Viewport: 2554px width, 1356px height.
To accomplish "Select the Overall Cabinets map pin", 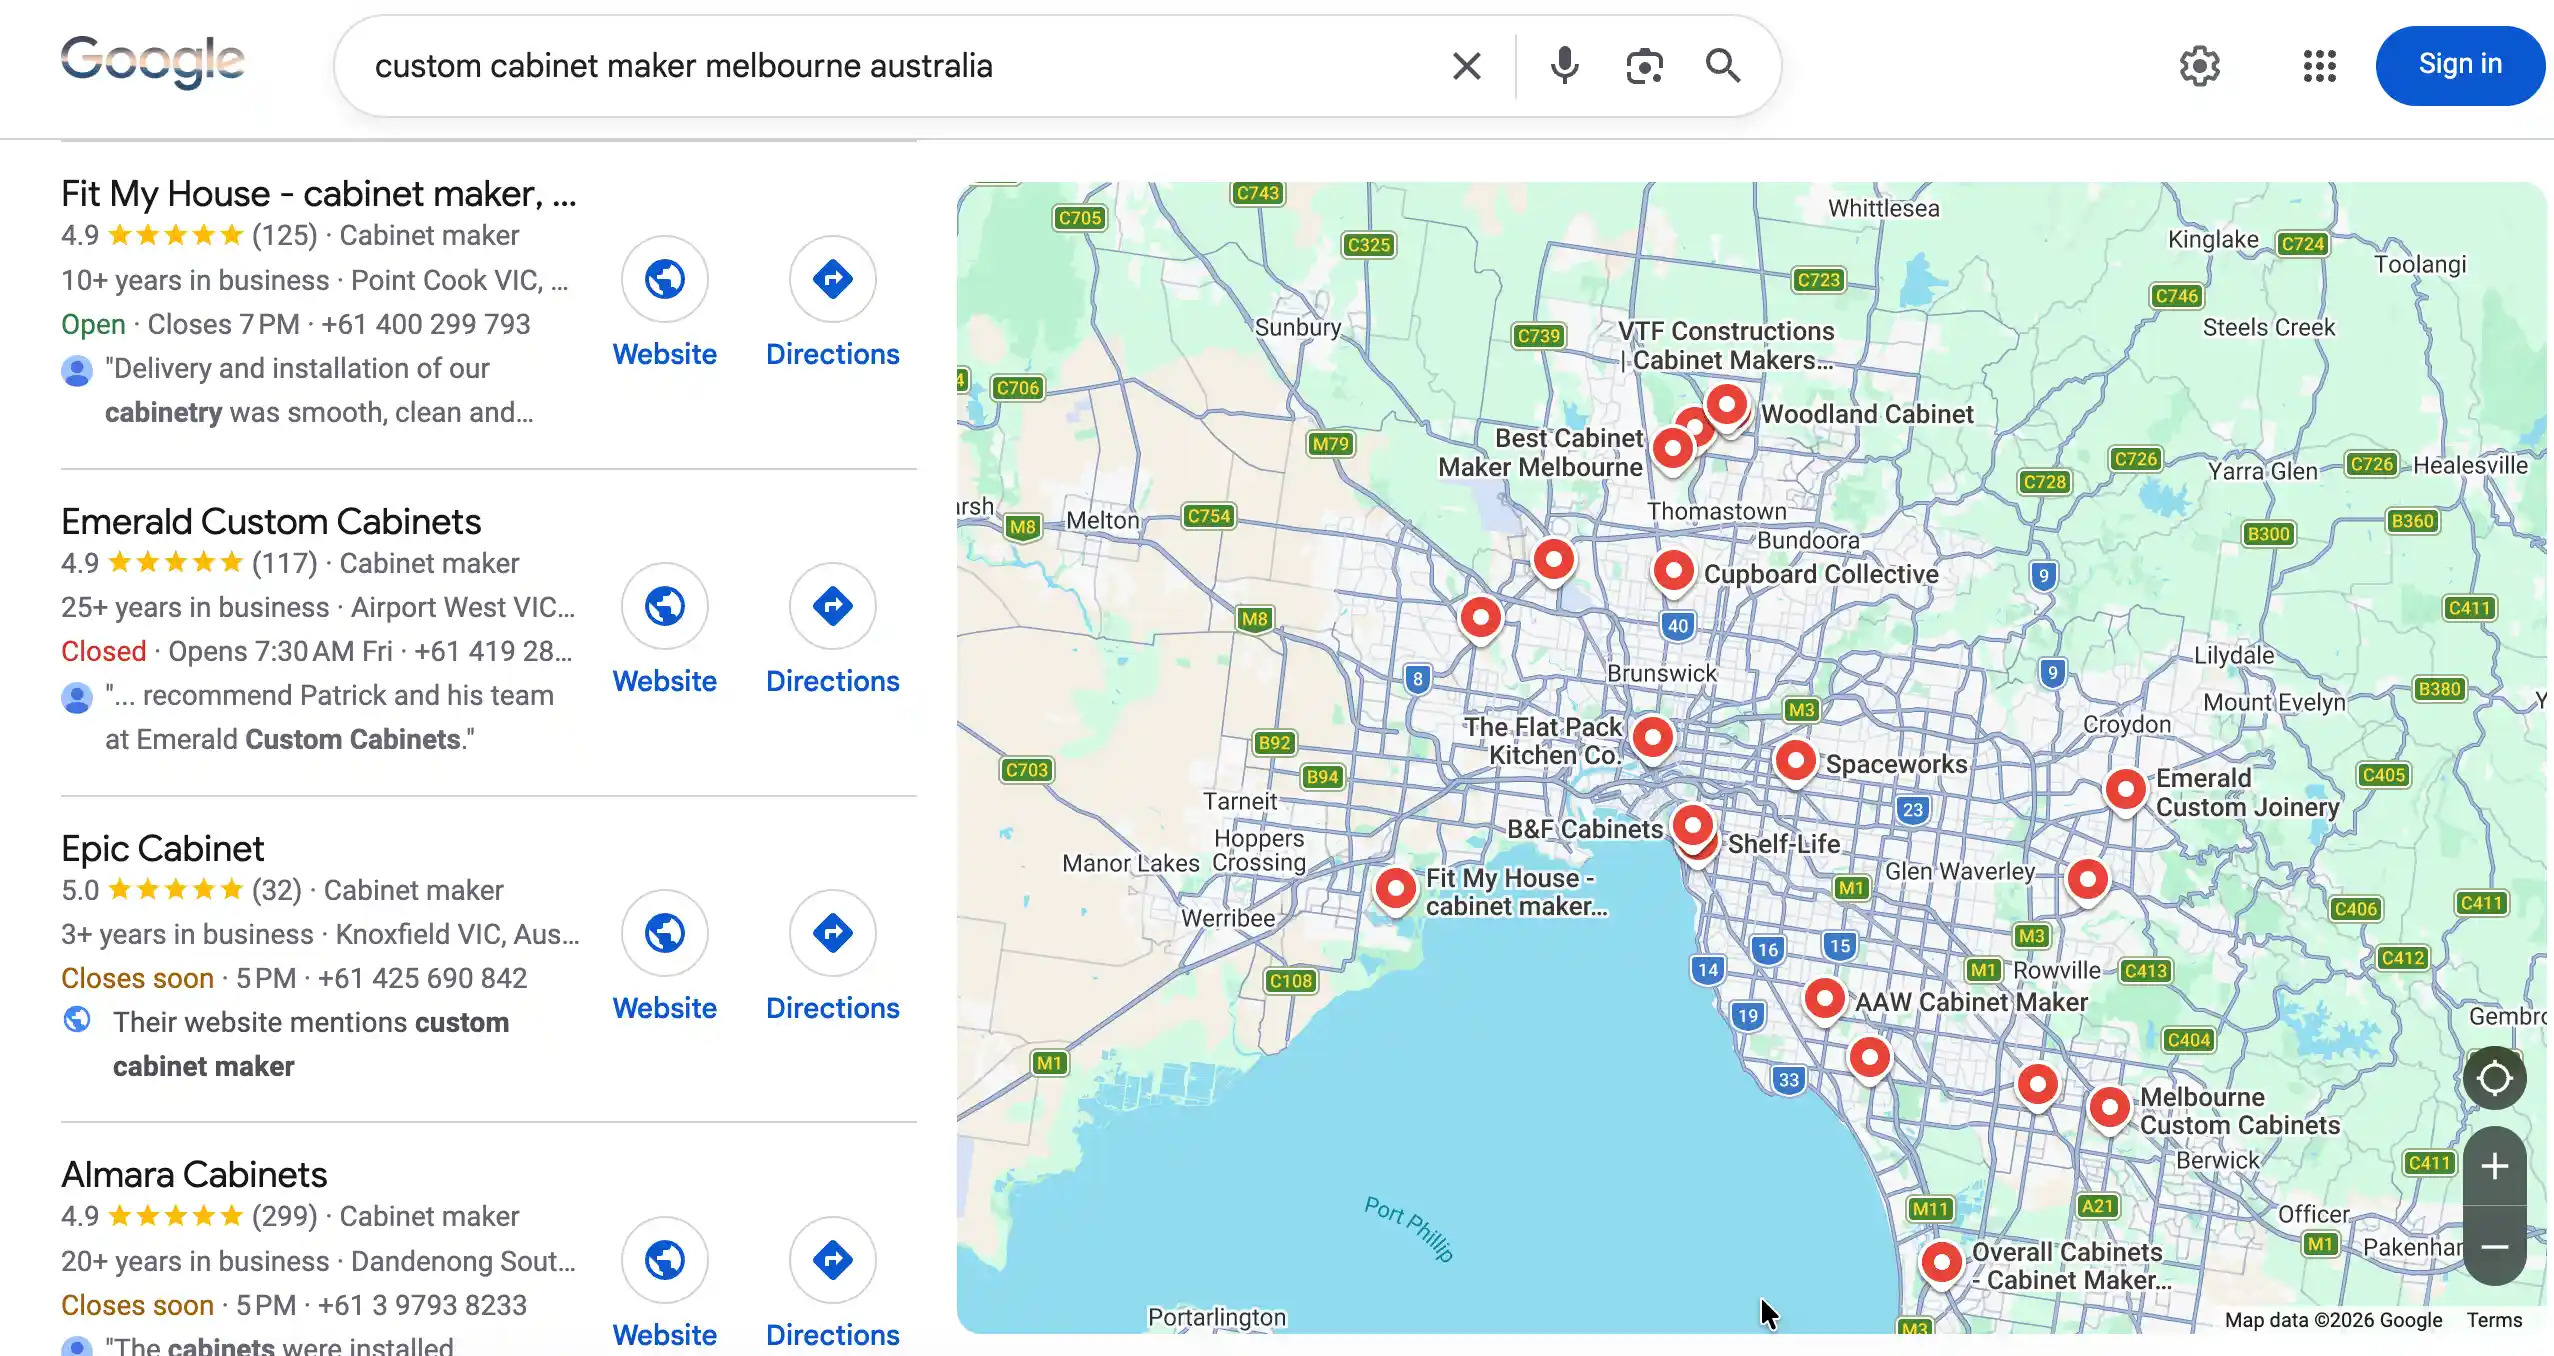I will pyautogui.click(x=1941, y=1263).
